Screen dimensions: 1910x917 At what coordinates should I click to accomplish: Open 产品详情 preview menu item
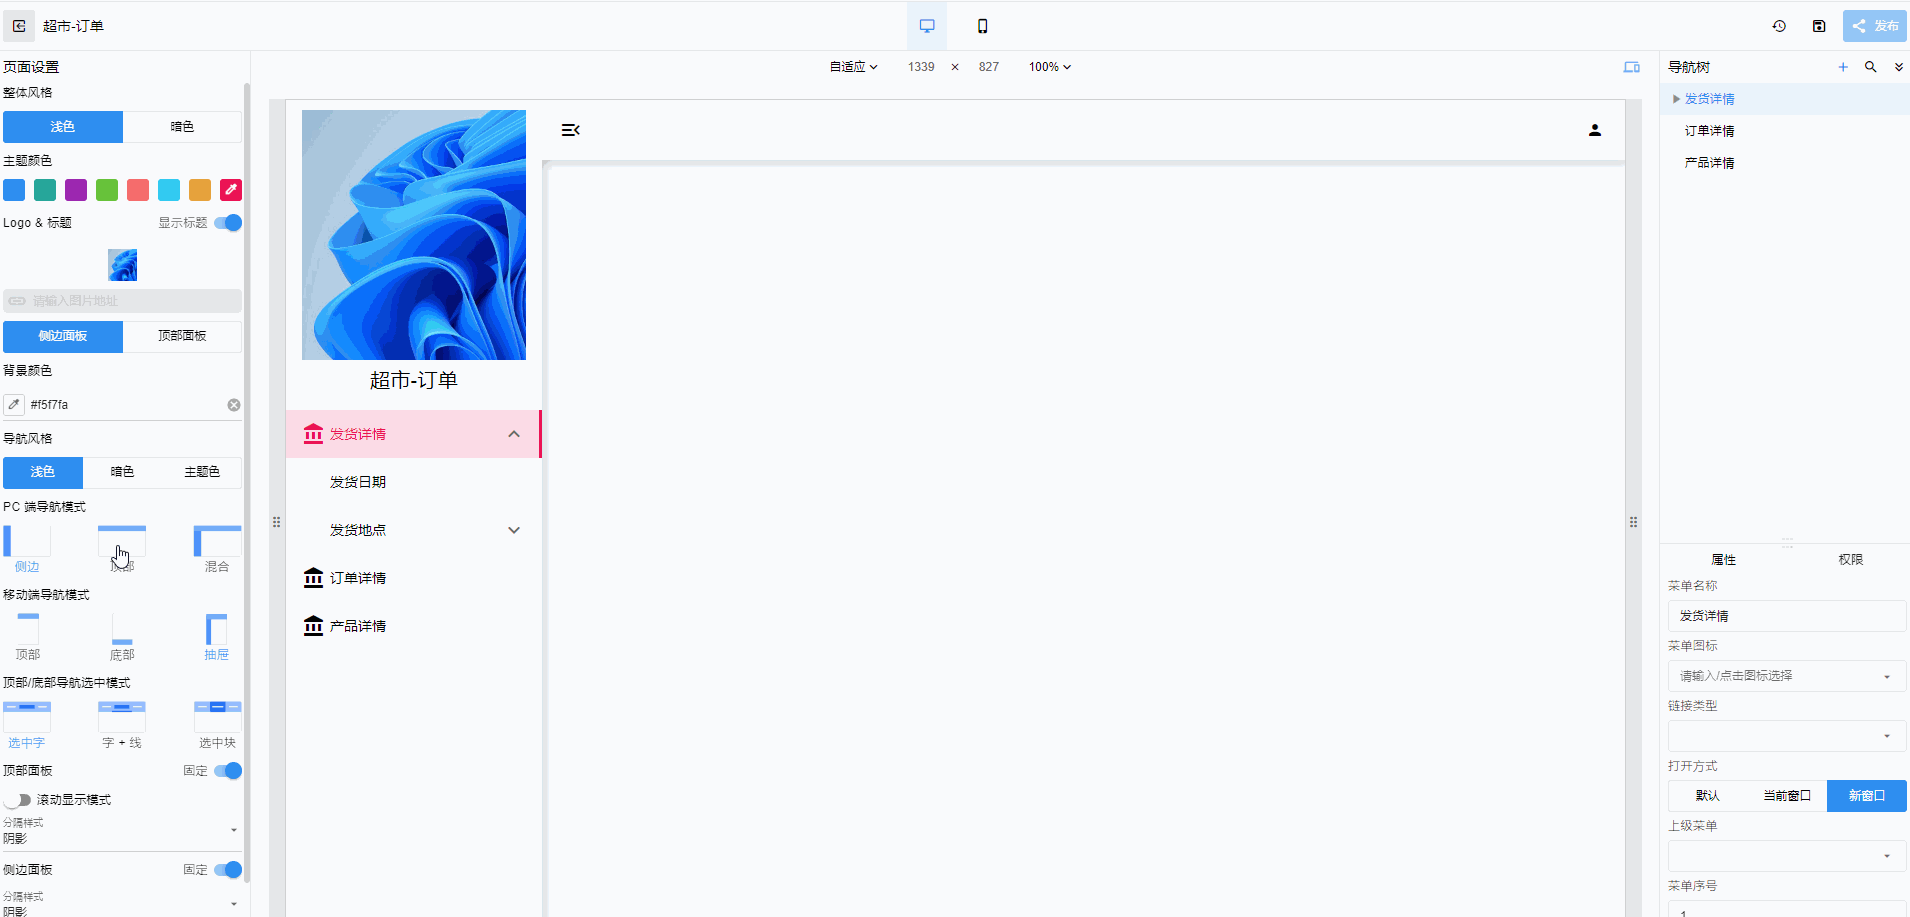pyautogui.click(x=413, y=626)
